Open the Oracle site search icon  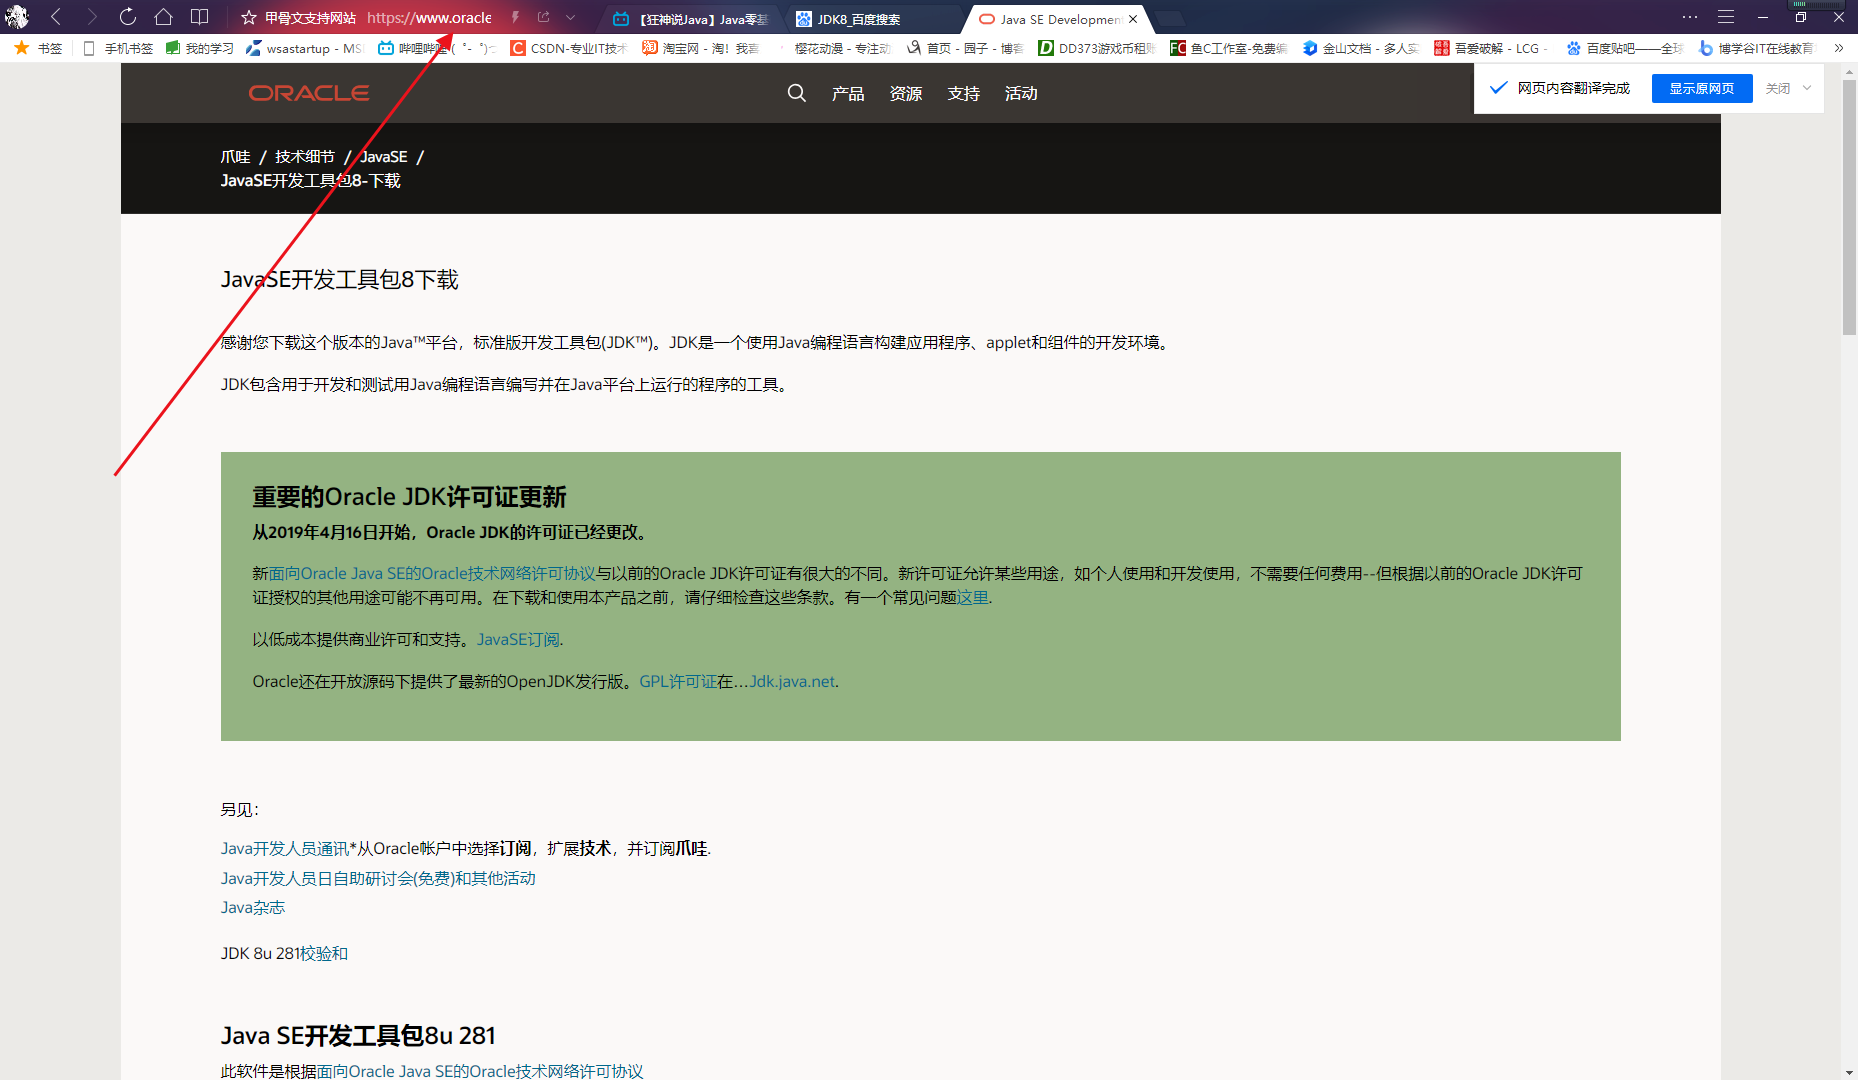coord(797,93)
